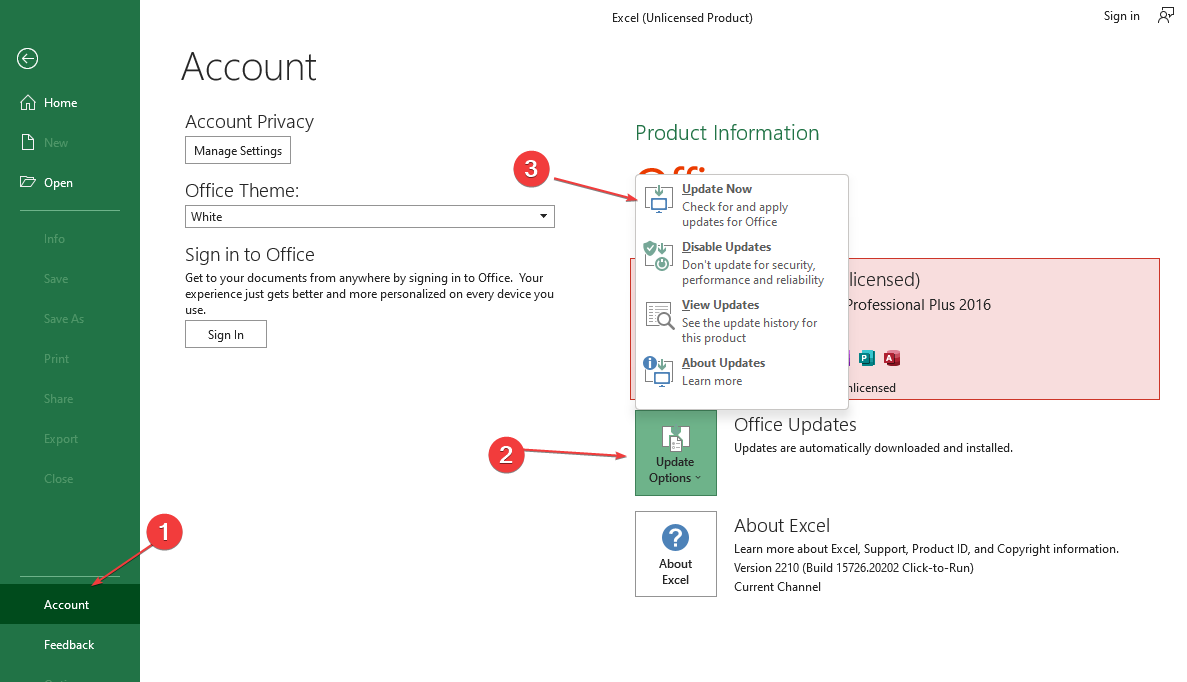Select Save in the sidebar
1187x682 pixels.
coord(70,279)
